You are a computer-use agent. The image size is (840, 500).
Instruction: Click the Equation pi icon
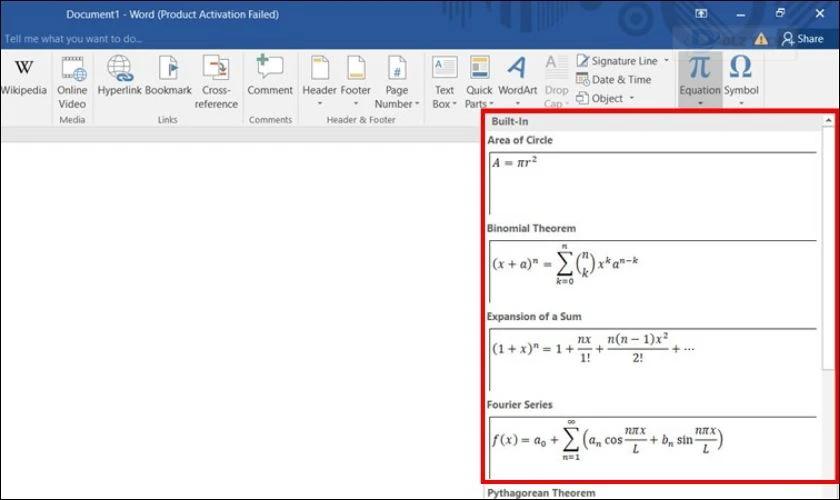point(700,68)
